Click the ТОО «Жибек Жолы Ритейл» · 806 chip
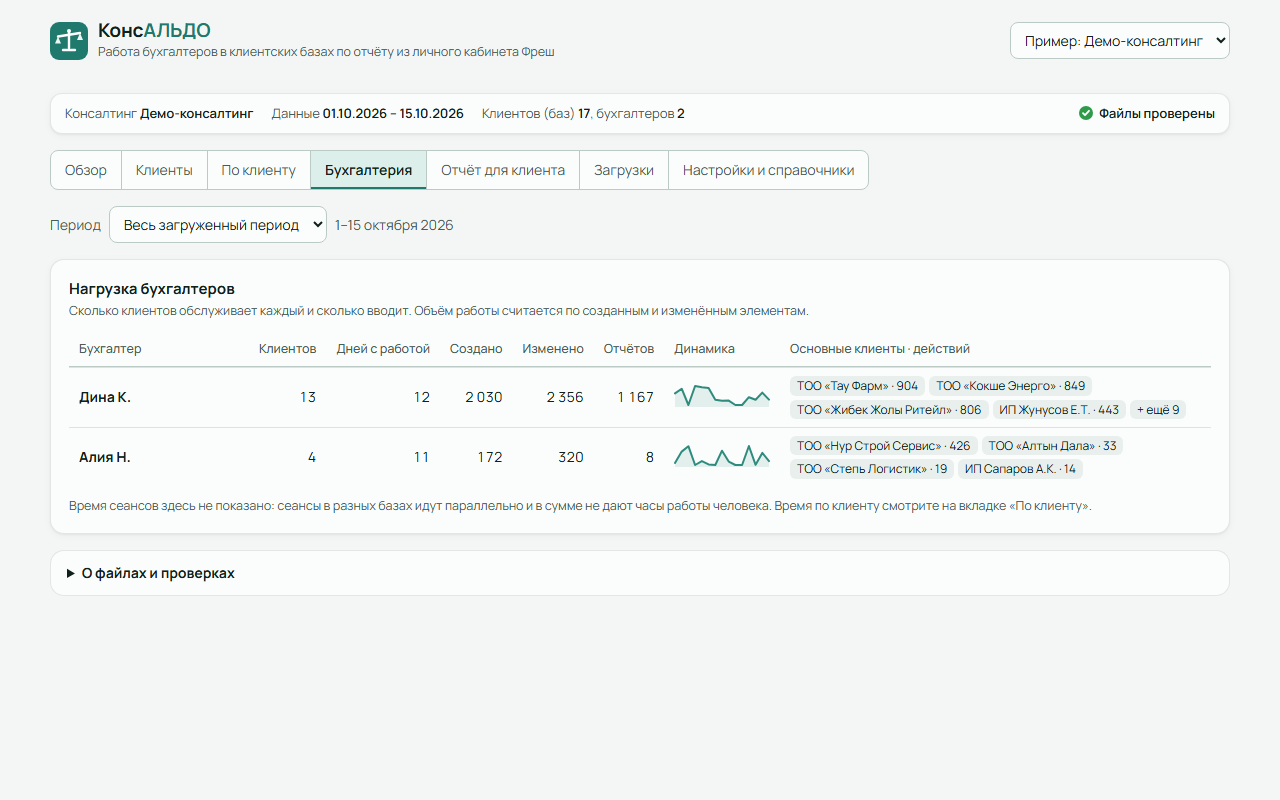1280x800 pixels. coord(889,410)
